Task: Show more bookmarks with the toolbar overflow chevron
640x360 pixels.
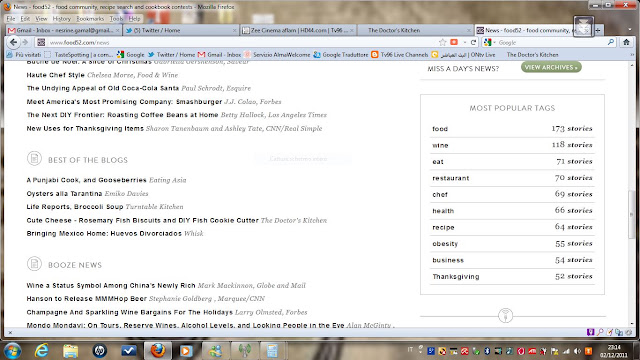Action: pyautogui.click(x=632, y=54)
